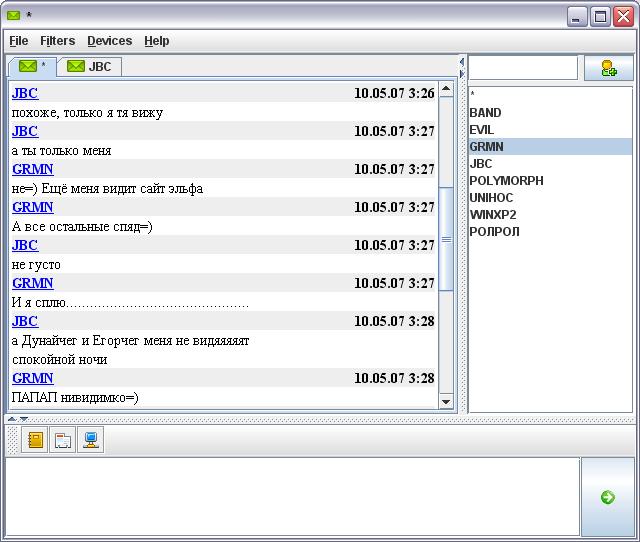Image resolution: width=640 pixels, height=542 pixels.
Task: Select POLYMORPH in the user list
Action: coord(506,181)
